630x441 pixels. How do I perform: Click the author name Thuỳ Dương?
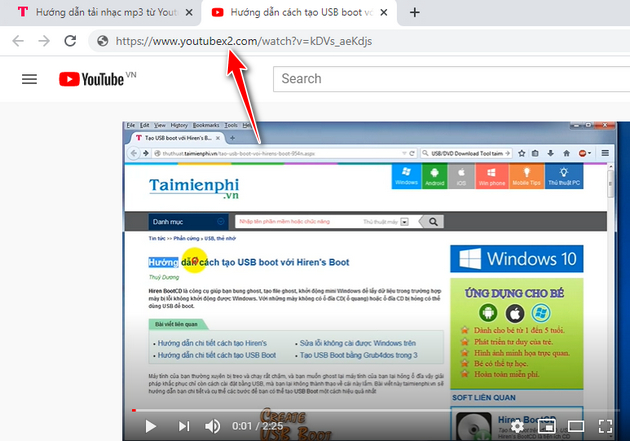click(x=164, y=277)
